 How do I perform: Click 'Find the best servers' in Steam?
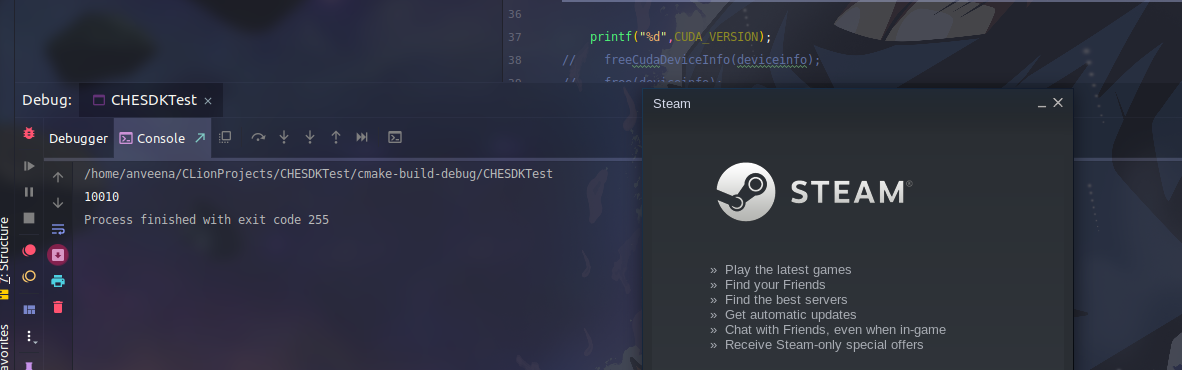[x=786, y=300]
